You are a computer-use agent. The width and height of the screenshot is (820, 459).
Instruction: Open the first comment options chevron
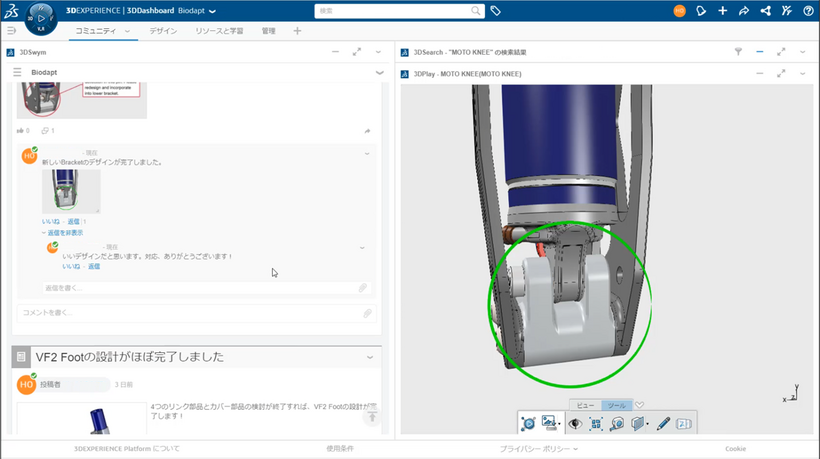(x=367, y=154)
